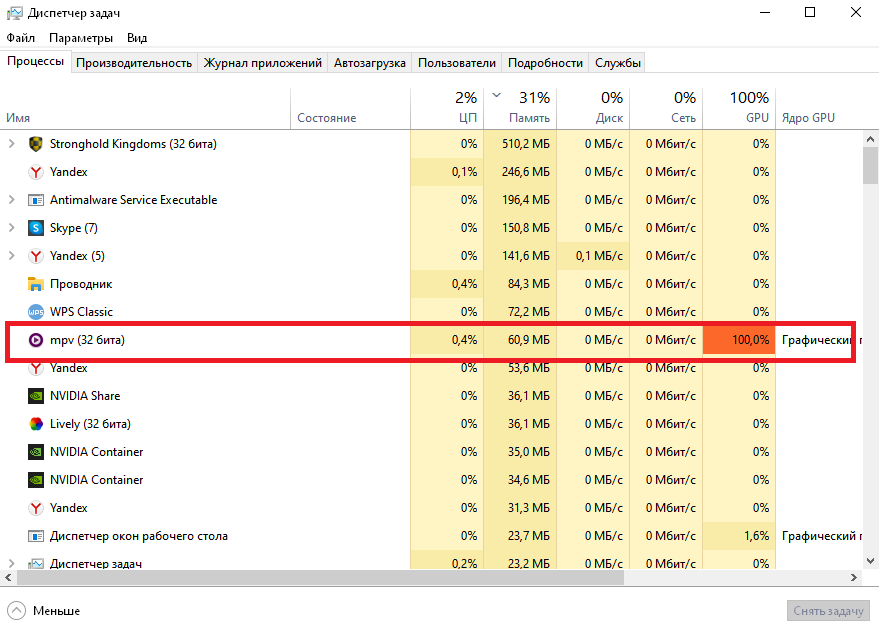Click the 1,6% GPU value

(756, 536)
